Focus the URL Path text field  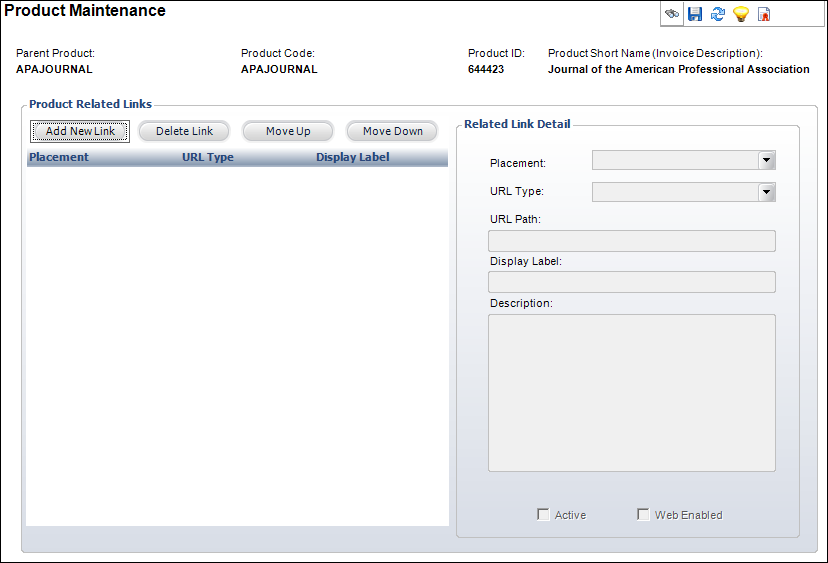[x=632, y=241]
